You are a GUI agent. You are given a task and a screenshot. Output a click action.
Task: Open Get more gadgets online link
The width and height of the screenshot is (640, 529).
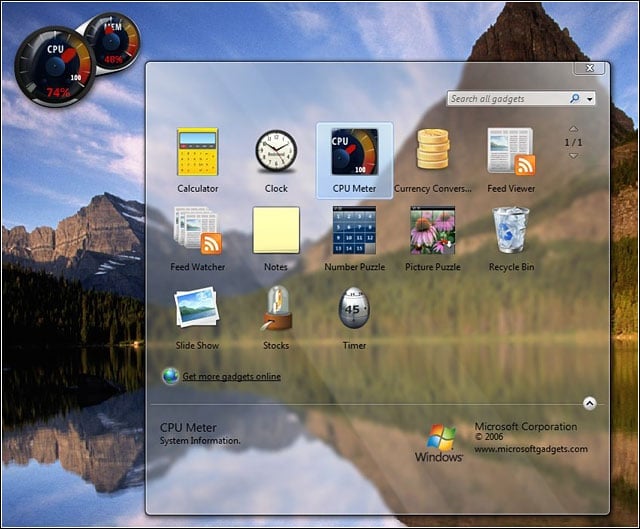(x=231, y=376)
